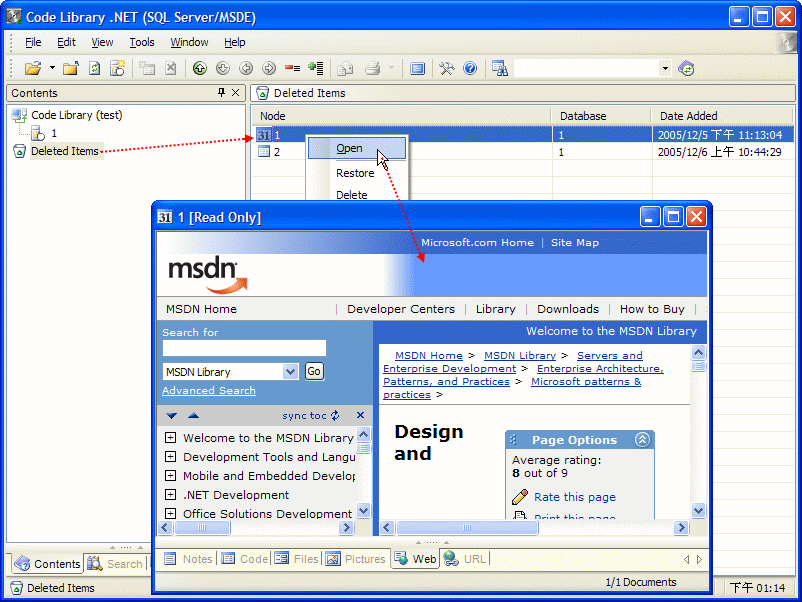Image resolution: width=802 pixels, height=602 pixels.
Task: Click the move down arrow toolbar icon
Action: pos(223,68)
